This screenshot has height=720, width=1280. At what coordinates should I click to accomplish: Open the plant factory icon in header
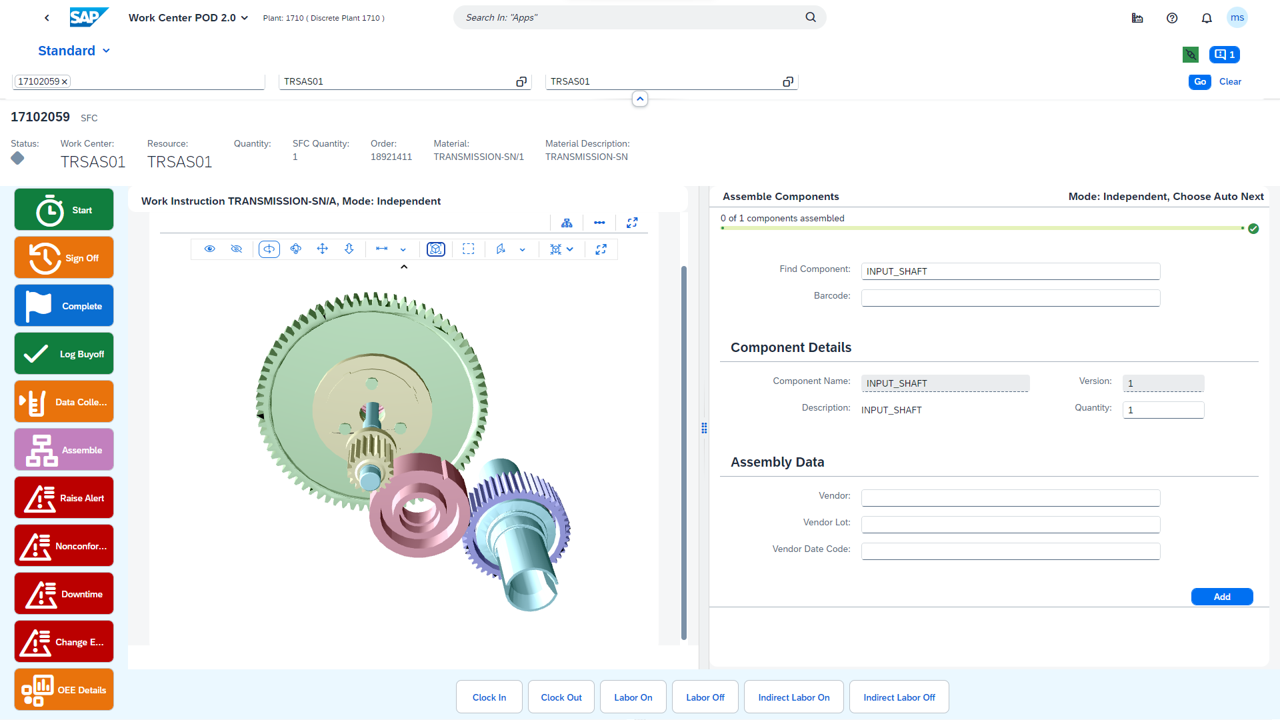tap(1137, 18)
